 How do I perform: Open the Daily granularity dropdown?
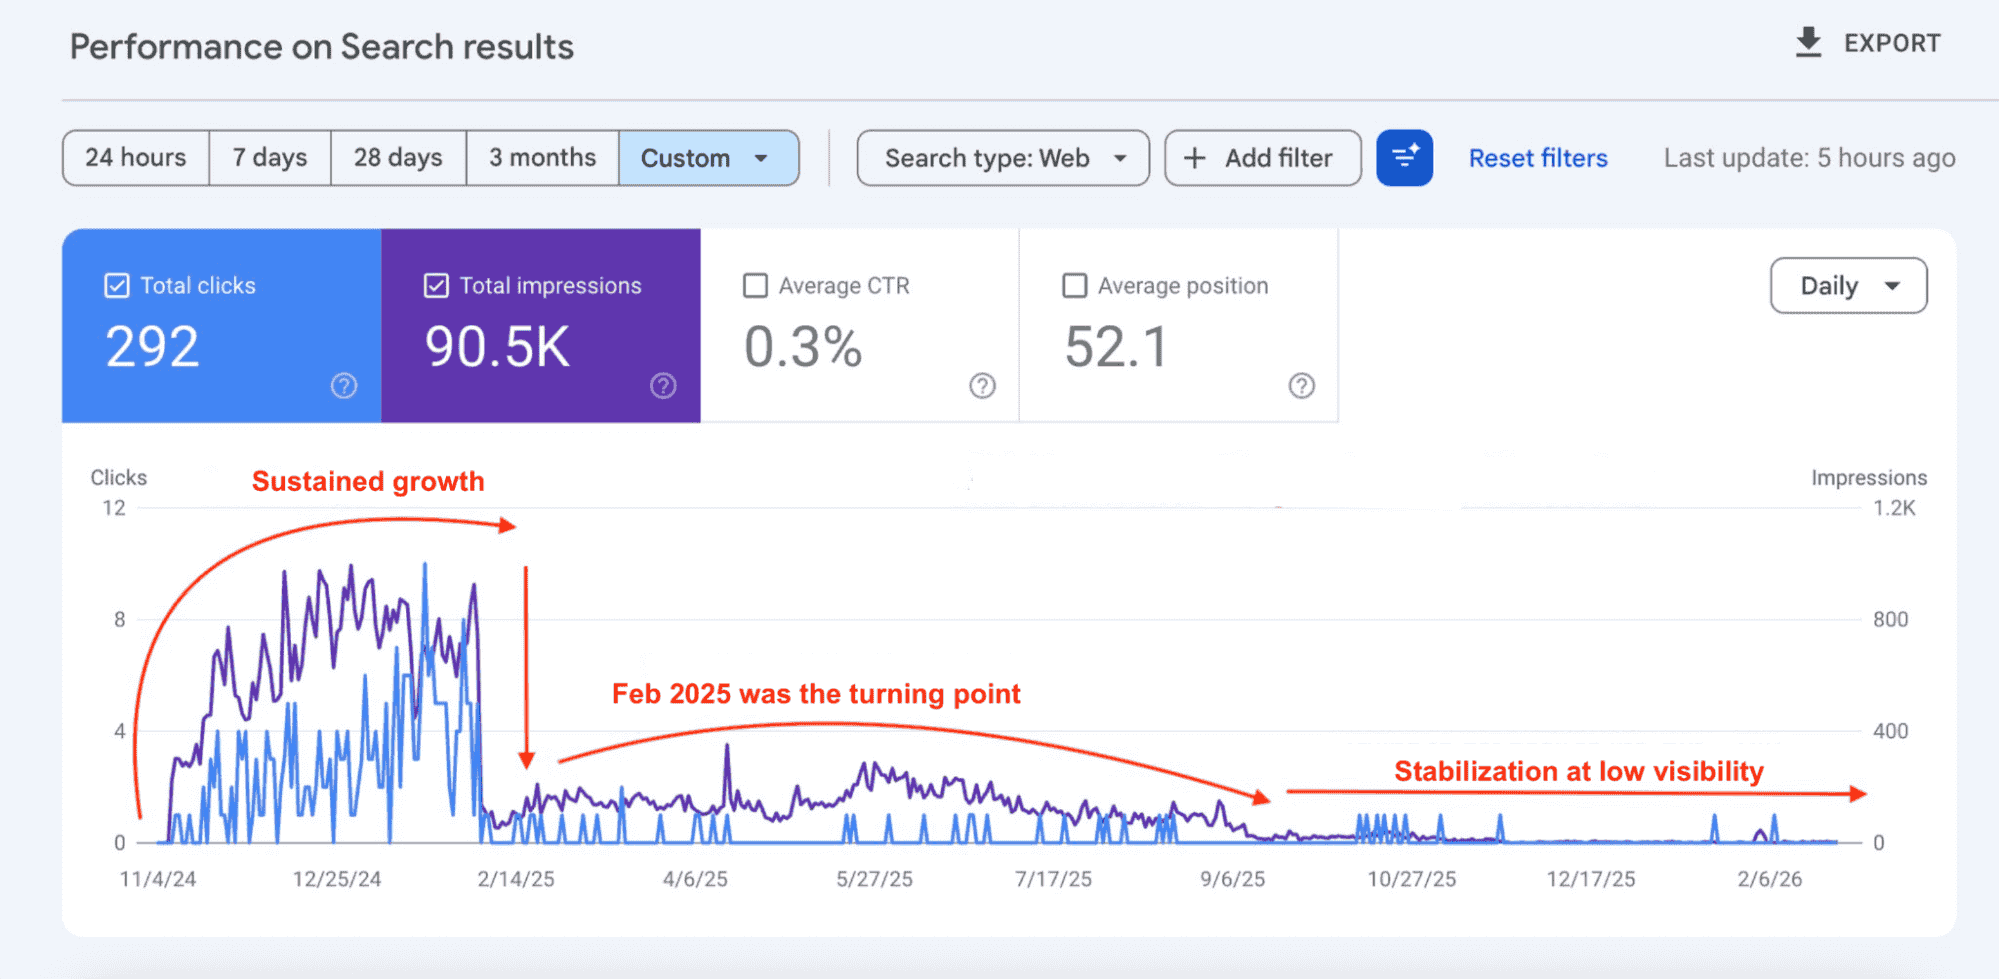[x=1848, y=285]
